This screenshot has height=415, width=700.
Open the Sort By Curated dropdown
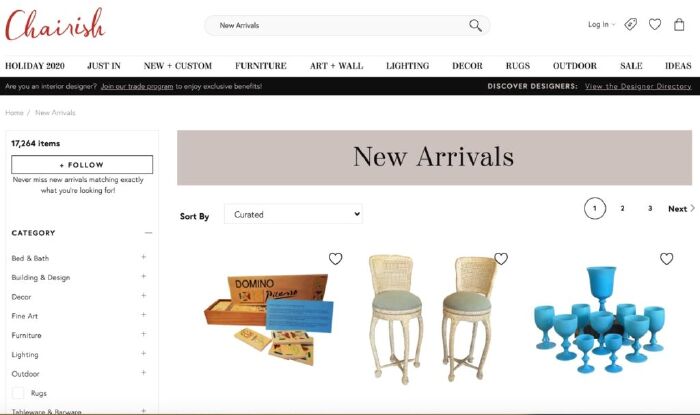(x=293, y=214)
